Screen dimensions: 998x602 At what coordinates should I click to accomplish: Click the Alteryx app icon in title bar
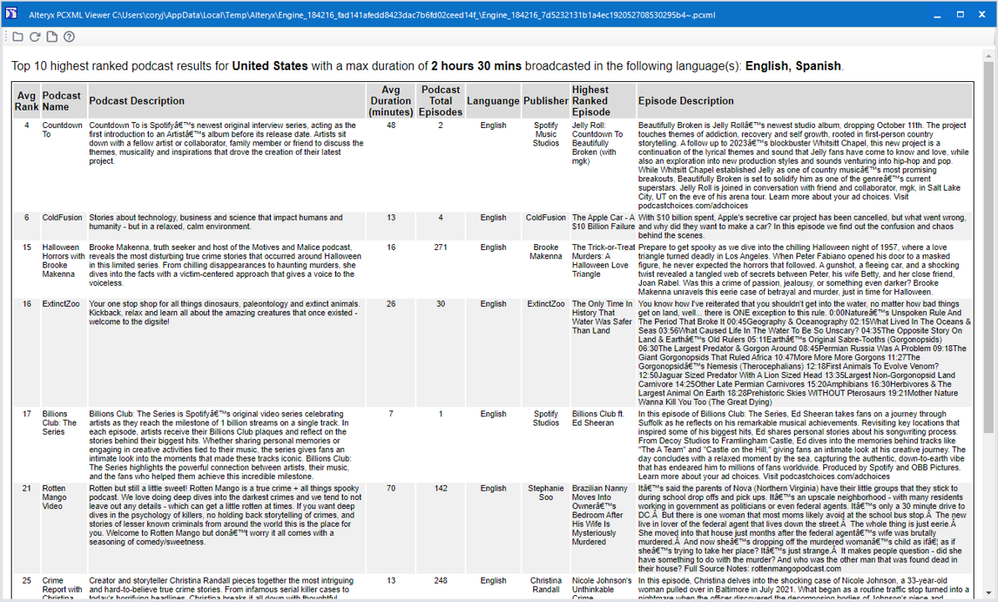(12, 14)
